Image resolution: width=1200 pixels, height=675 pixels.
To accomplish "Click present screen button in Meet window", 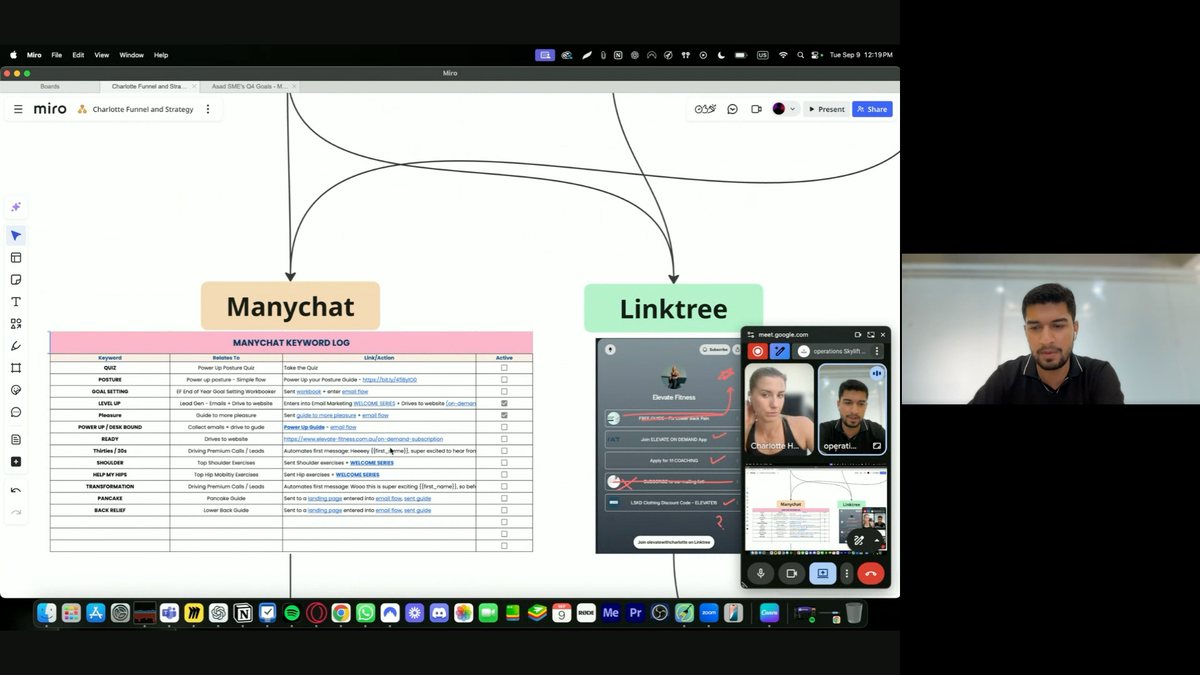I will coord(822,574).
